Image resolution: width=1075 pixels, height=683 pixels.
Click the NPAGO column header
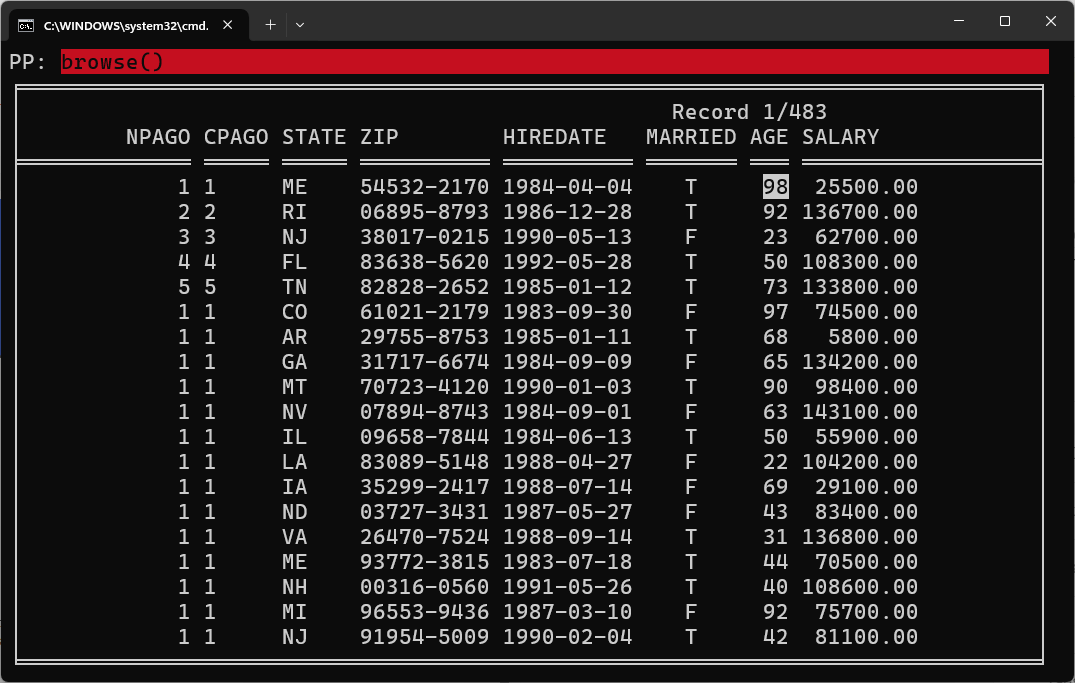pos(158,137)
